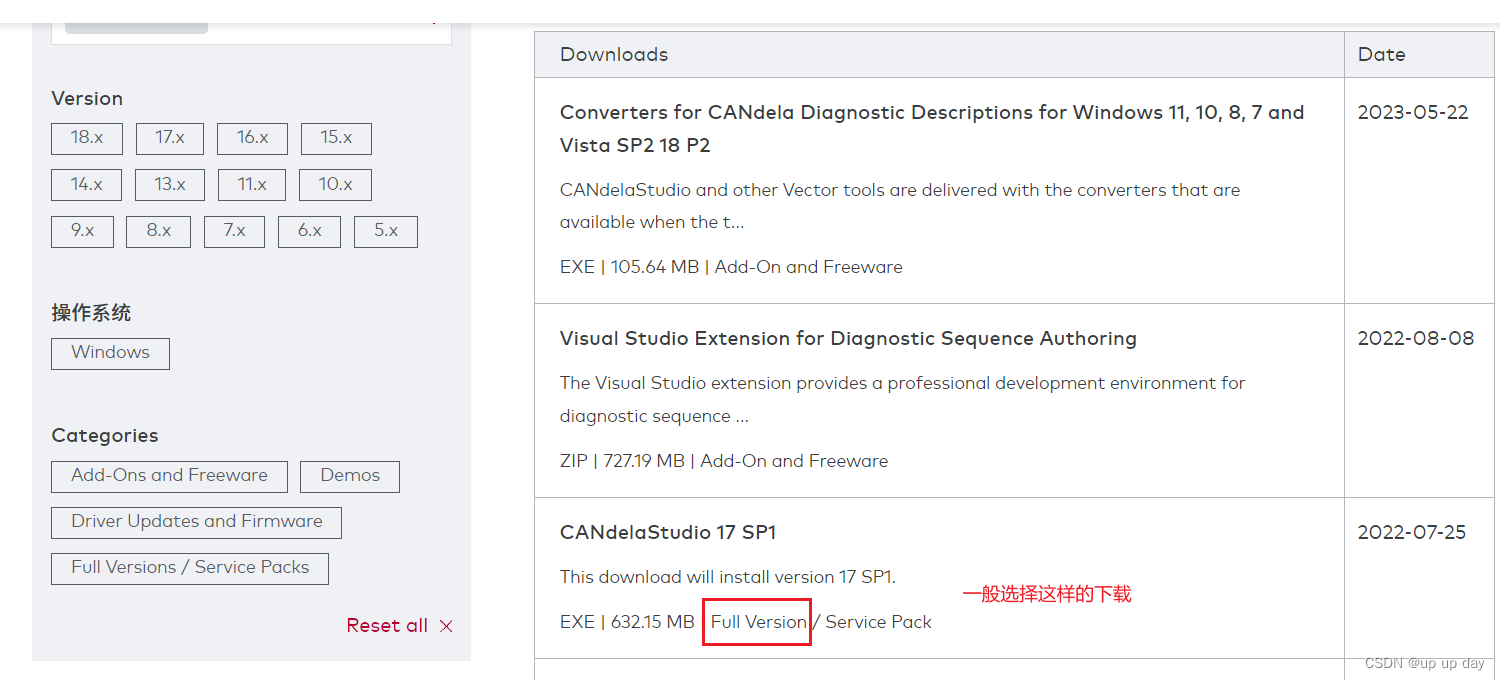
Task: Click 'ZIP | 727.19 MB | Add-On and Freeware'
Action: point(724,461)
